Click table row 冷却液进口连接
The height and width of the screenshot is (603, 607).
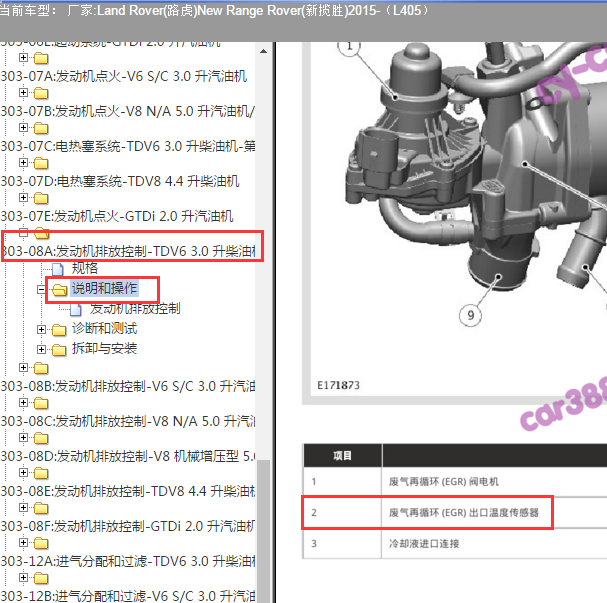coord(455,543)
